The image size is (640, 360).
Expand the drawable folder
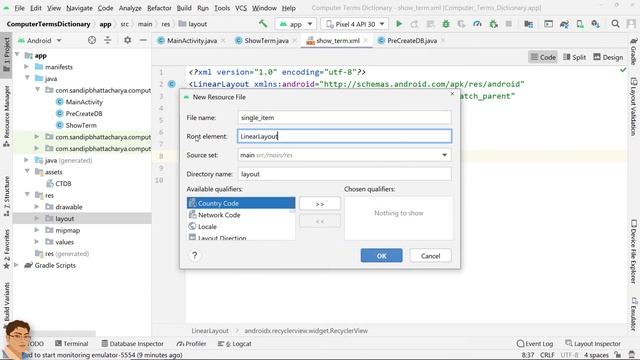click(37, 207)
